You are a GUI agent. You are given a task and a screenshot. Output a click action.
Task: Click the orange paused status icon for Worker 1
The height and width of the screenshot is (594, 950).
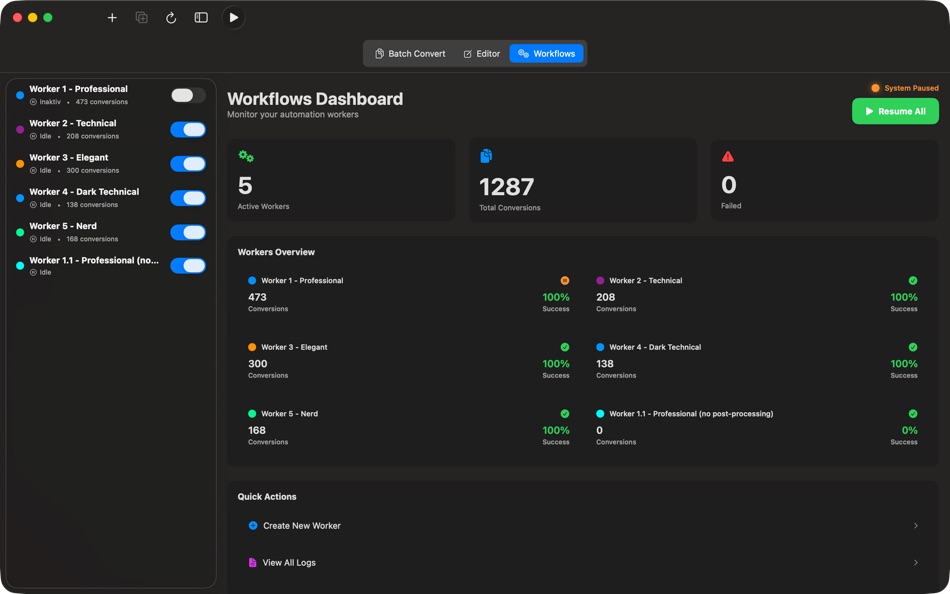pyautogui.click(x=565, y=281)
